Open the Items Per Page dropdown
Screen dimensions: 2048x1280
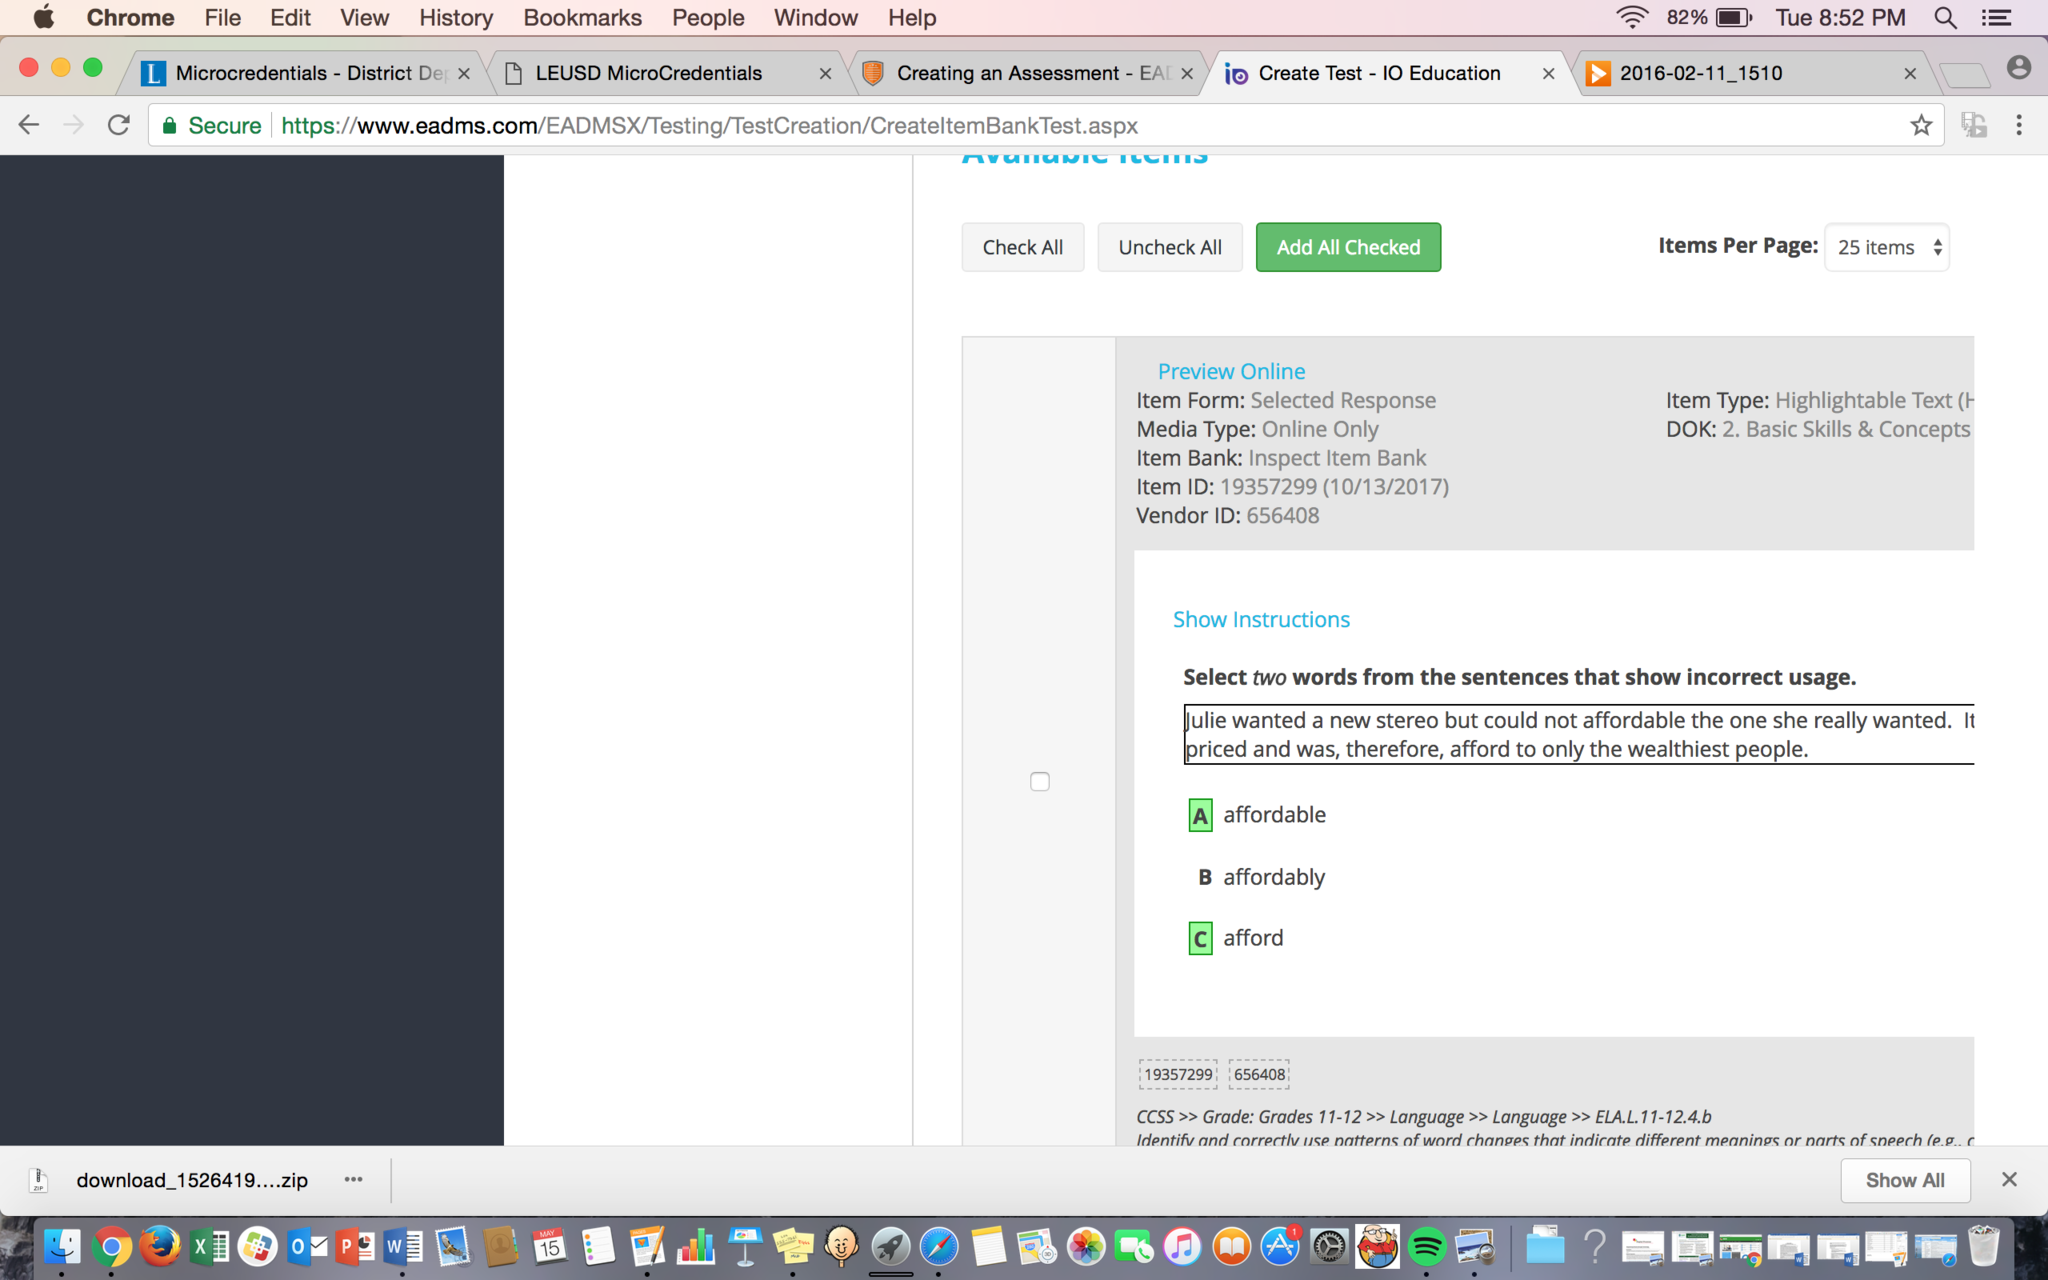point(1886,247)
